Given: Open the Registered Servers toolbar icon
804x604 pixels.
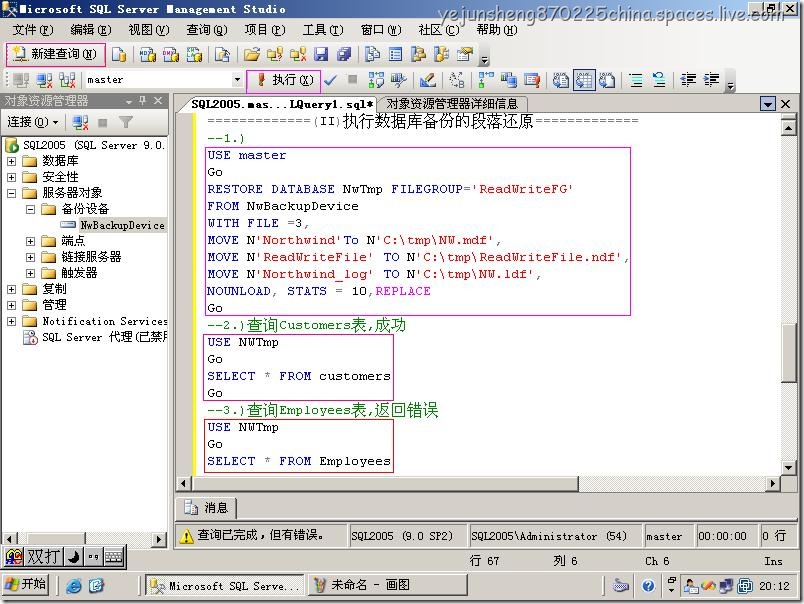Looking at the screenshot, I should coord(372,54).
